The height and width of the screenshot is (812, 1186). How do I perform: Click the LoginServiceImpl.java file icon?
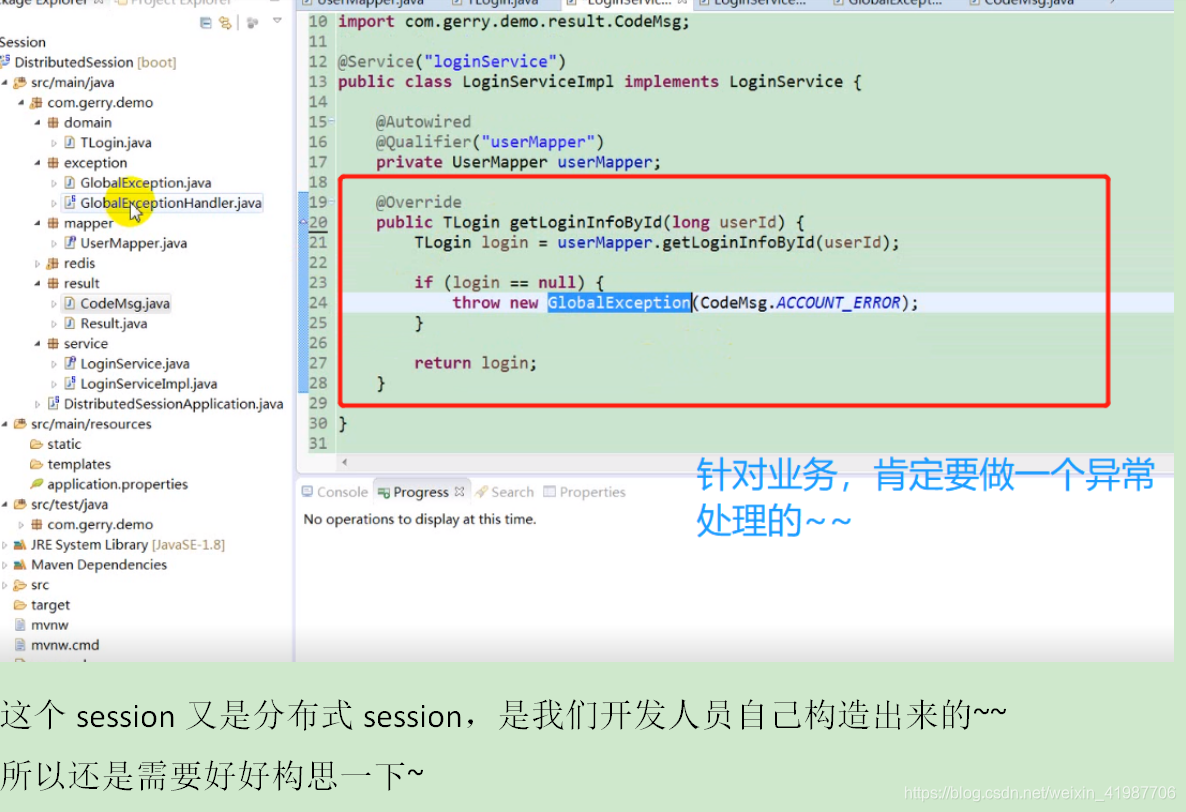click(70, 383)
